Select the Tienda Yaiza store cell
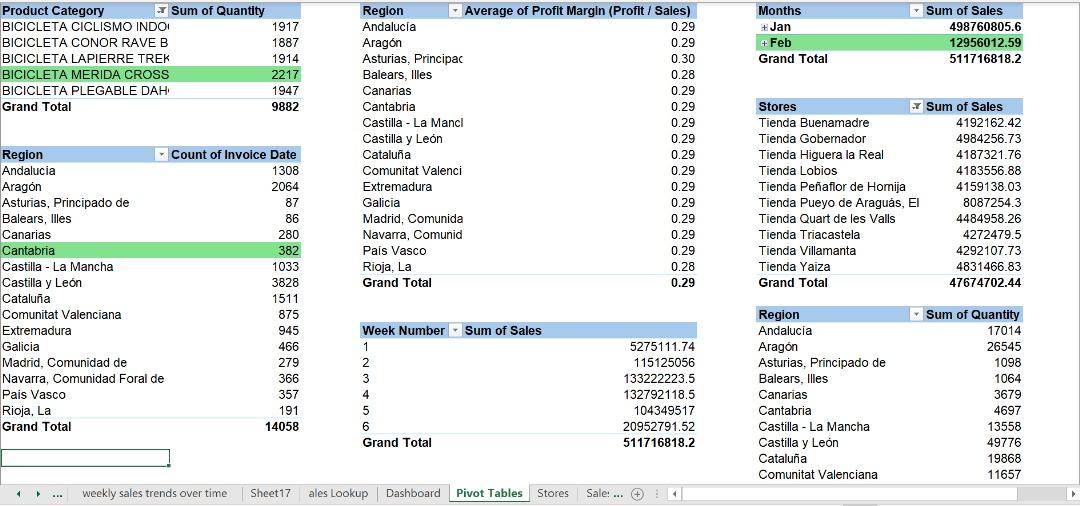 [840, 266]
